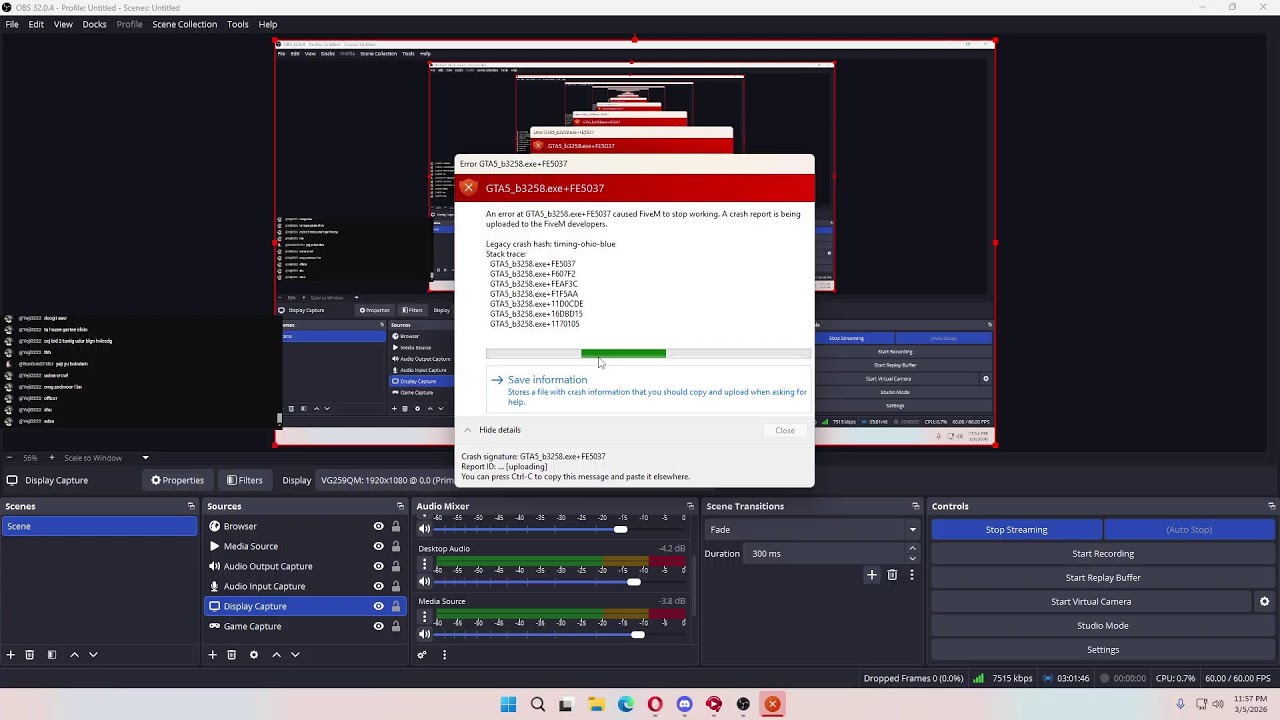Open source properties gear in the Sources toolbar
This screenshot has height=720, width=1280.
coord(254,655)
